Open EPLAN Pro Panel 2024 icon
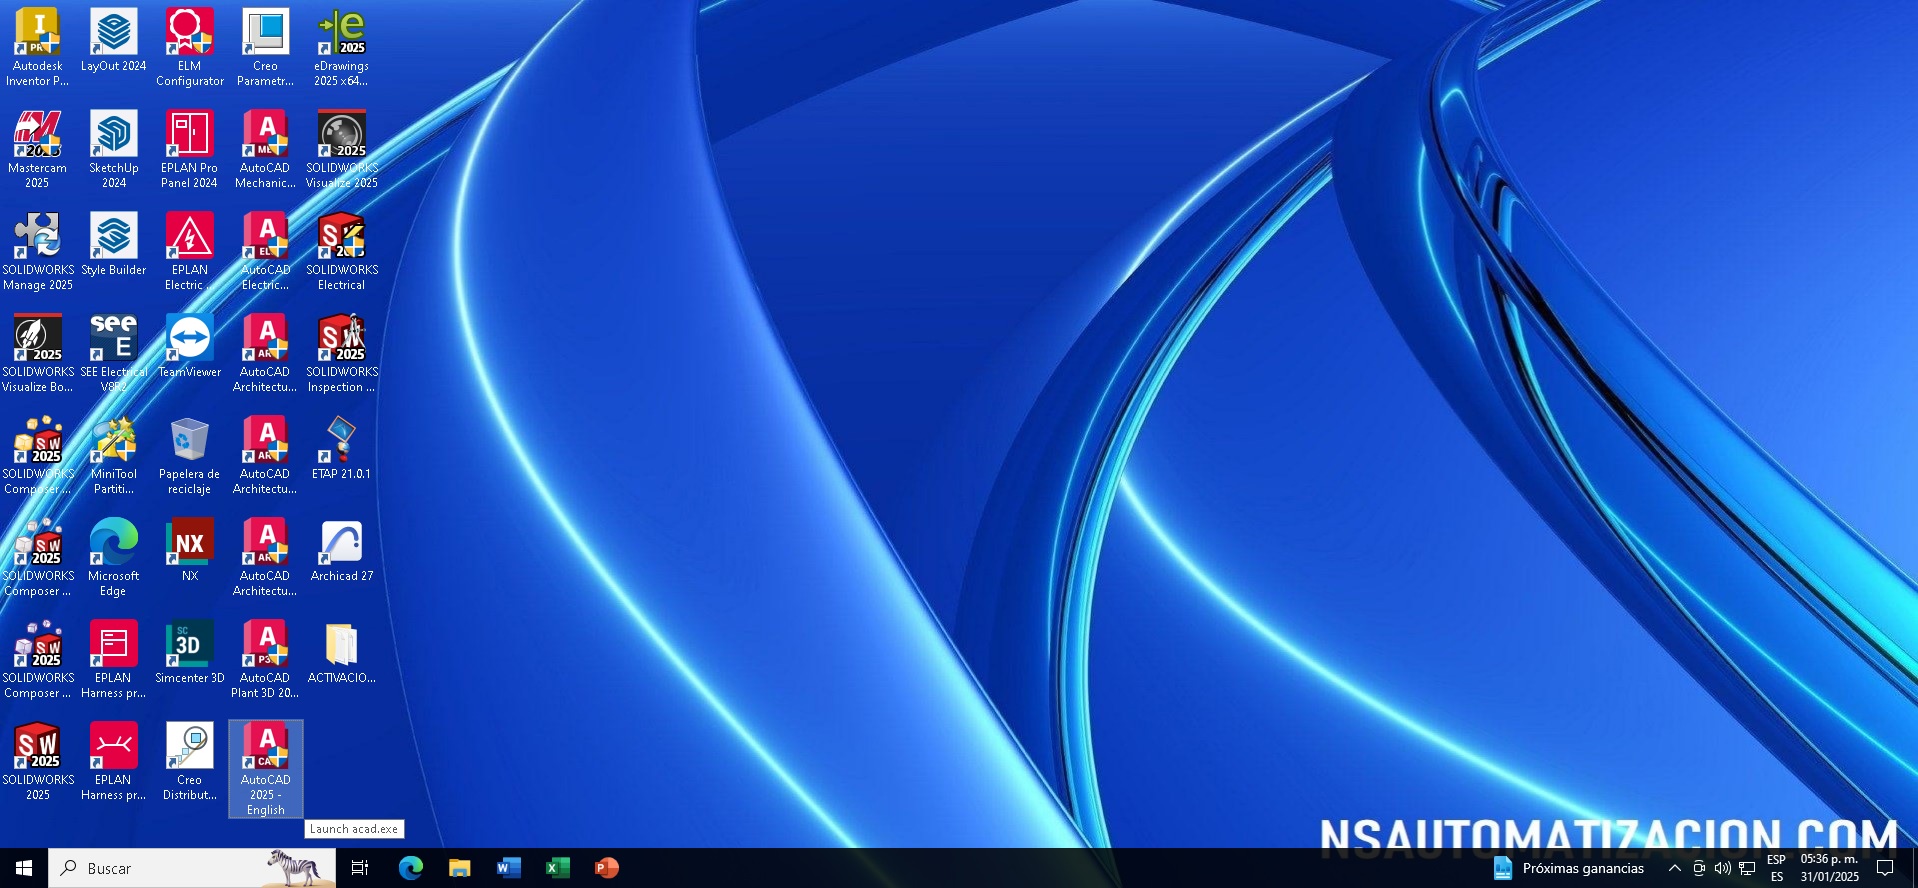The image size is (1918, 888). pos(190,149)
